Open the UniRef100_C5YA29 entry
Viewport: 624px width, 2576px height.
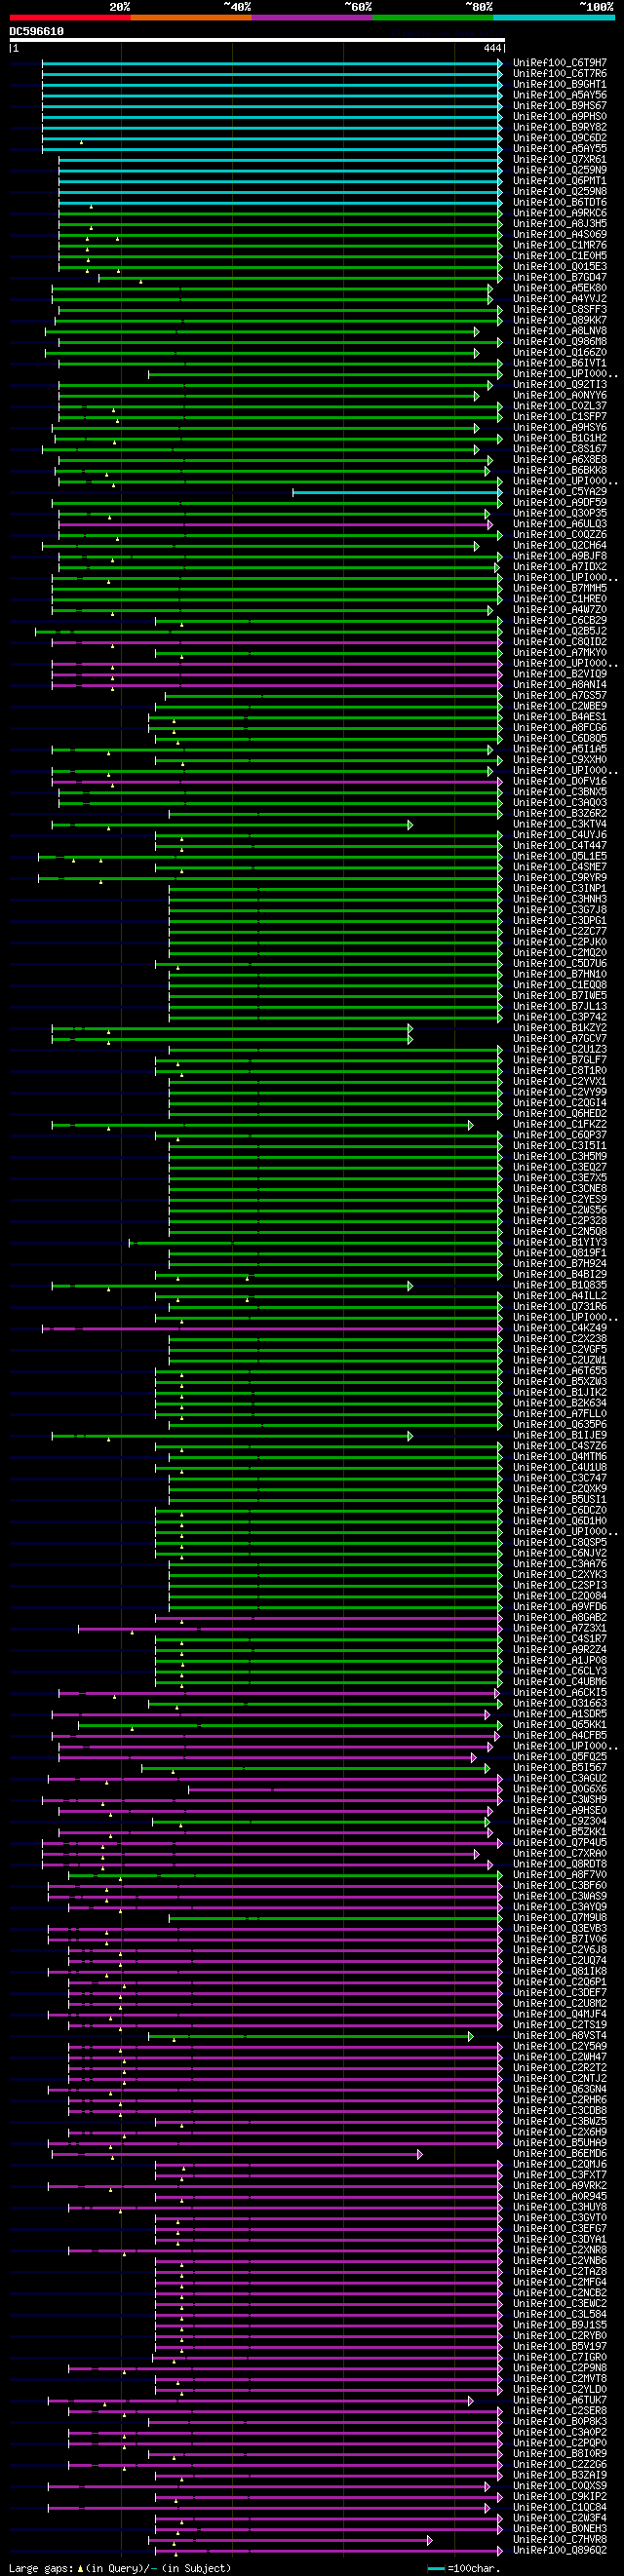tap(559, 492)
